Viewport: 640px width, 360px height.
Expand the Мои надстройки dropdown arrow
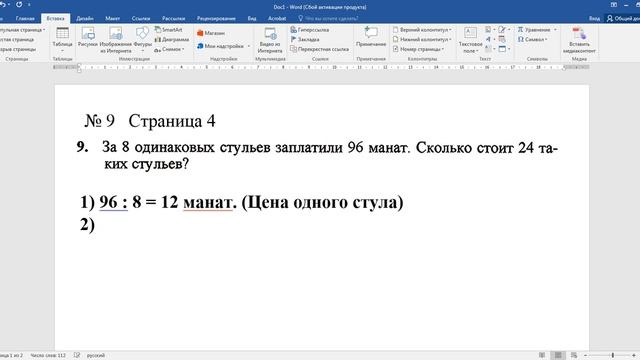click(249, 46)
